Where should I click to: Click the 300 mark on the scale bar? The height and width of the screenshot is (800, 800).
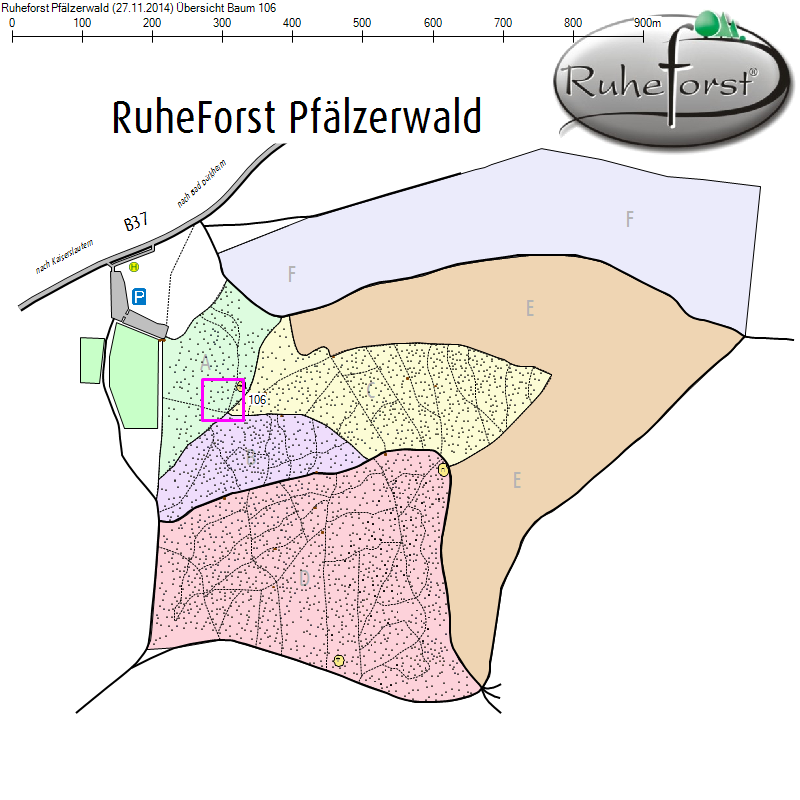[222, 23]
